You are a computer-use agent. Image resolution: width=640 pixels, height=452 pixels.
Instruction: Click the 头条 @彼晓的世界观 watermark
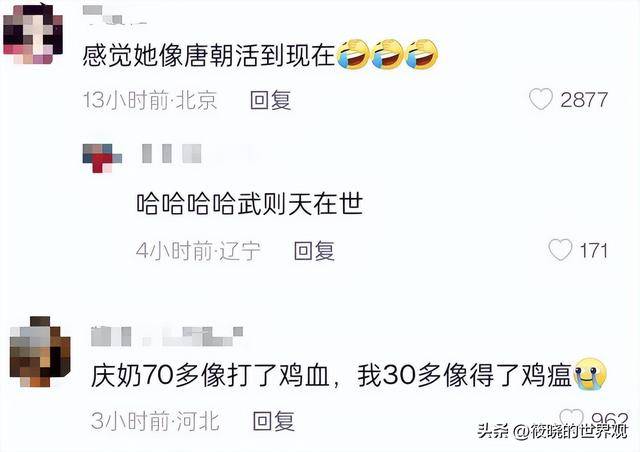(x=553, y=431)
